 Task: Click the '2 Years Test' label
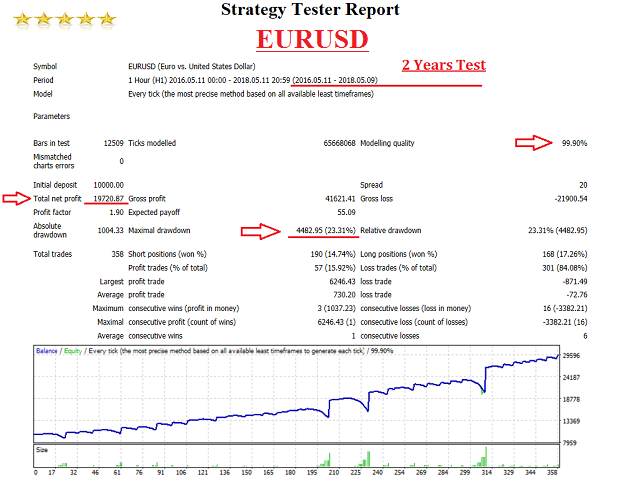click(444, 65)
